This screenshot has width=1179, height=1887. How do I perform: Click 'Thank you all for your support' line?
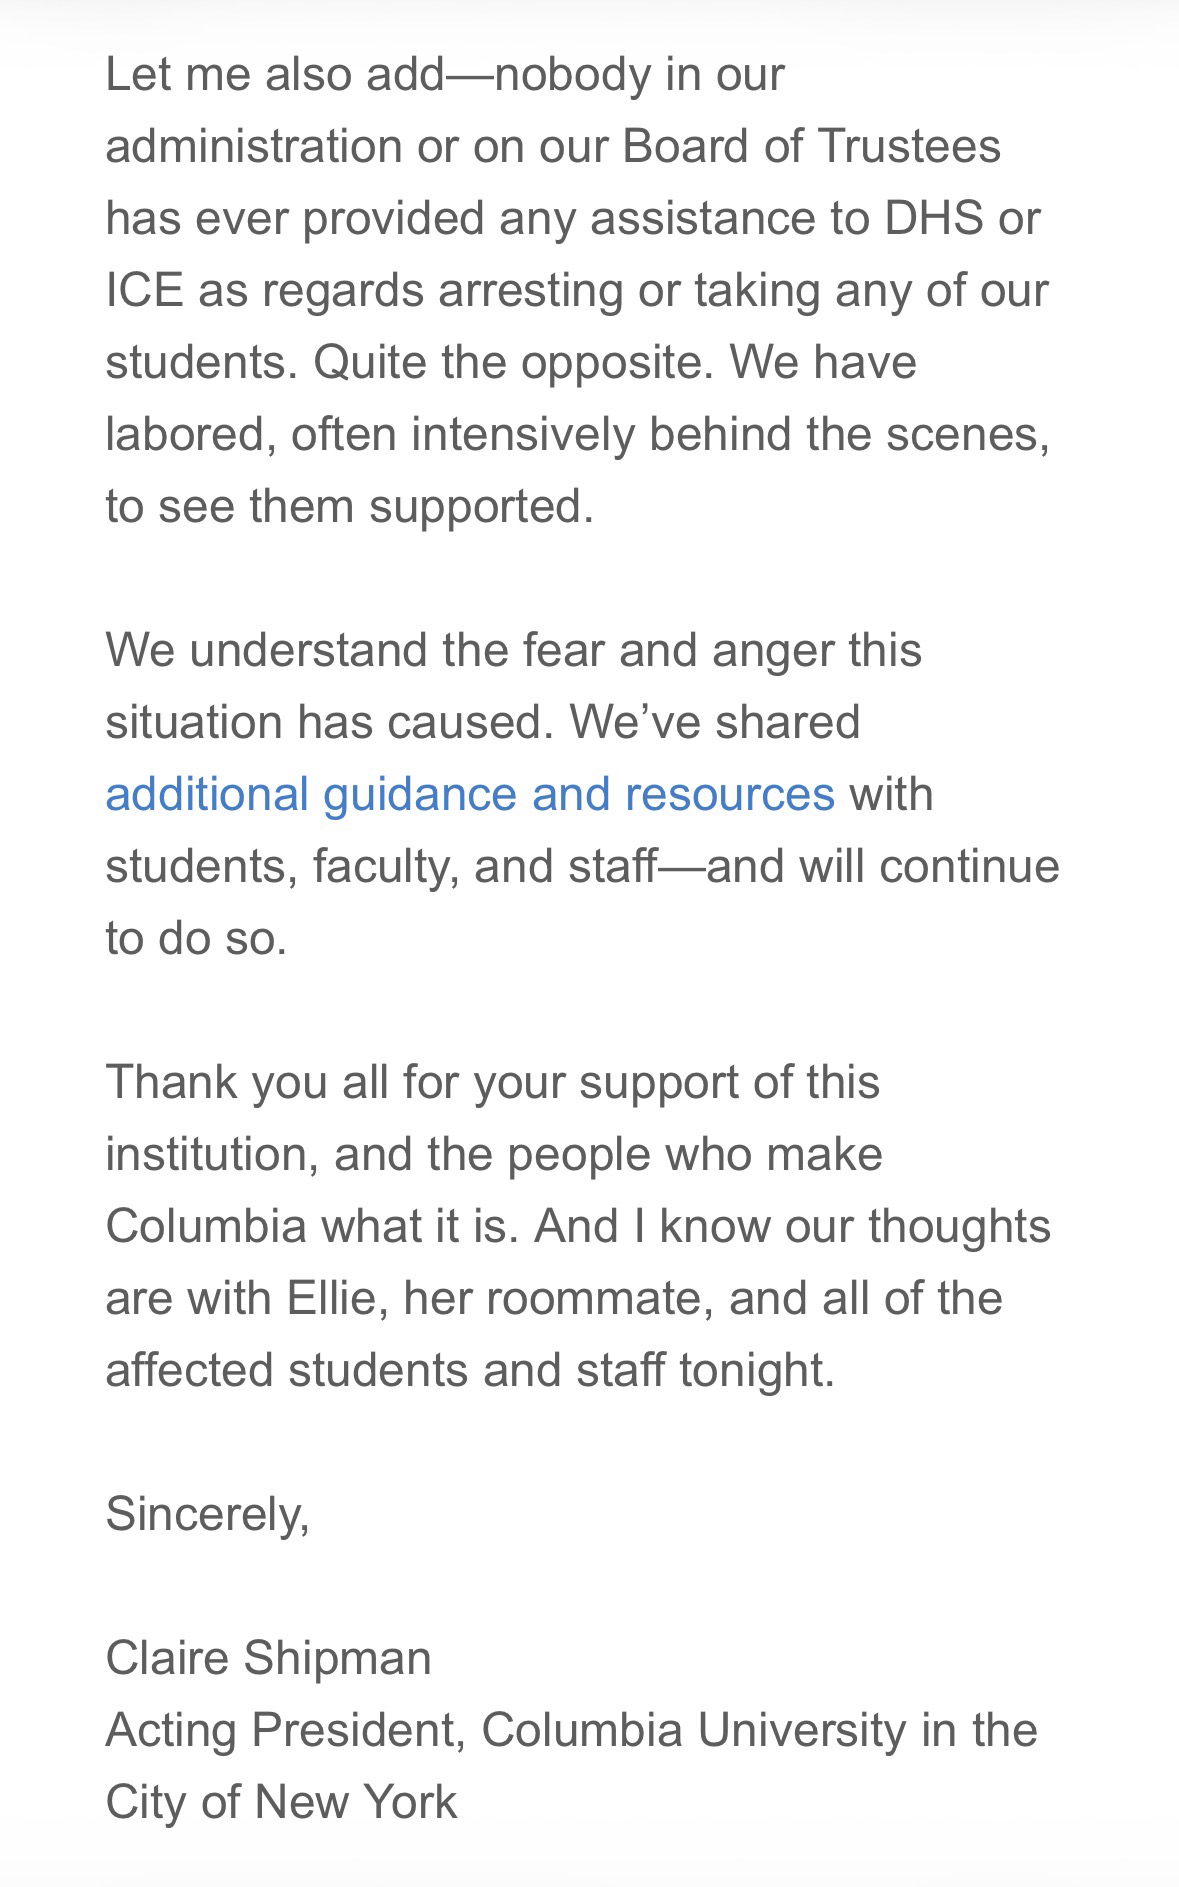click(492, 1082)
